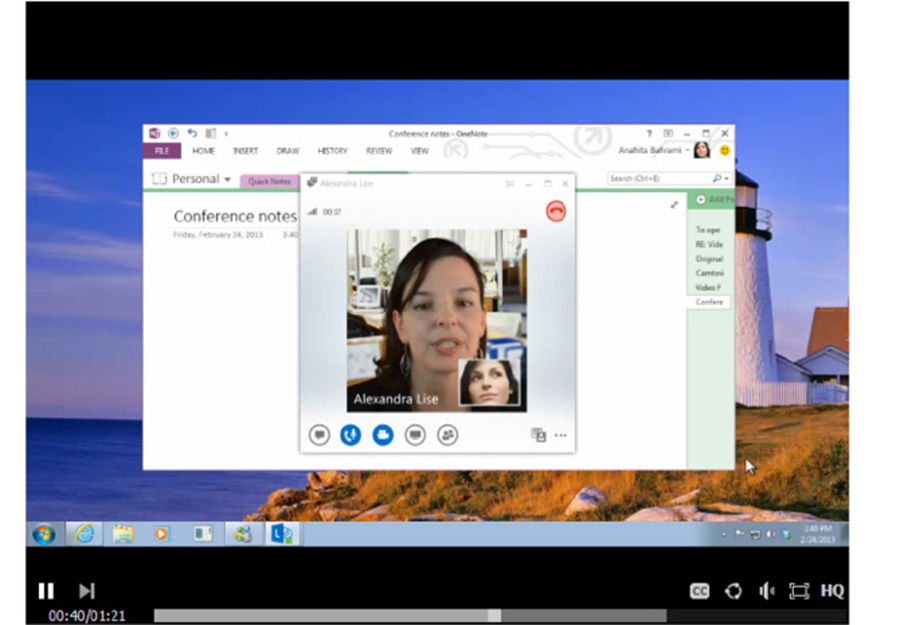
Task: Skip to next with the player's next button
Action: click(87, 591)
